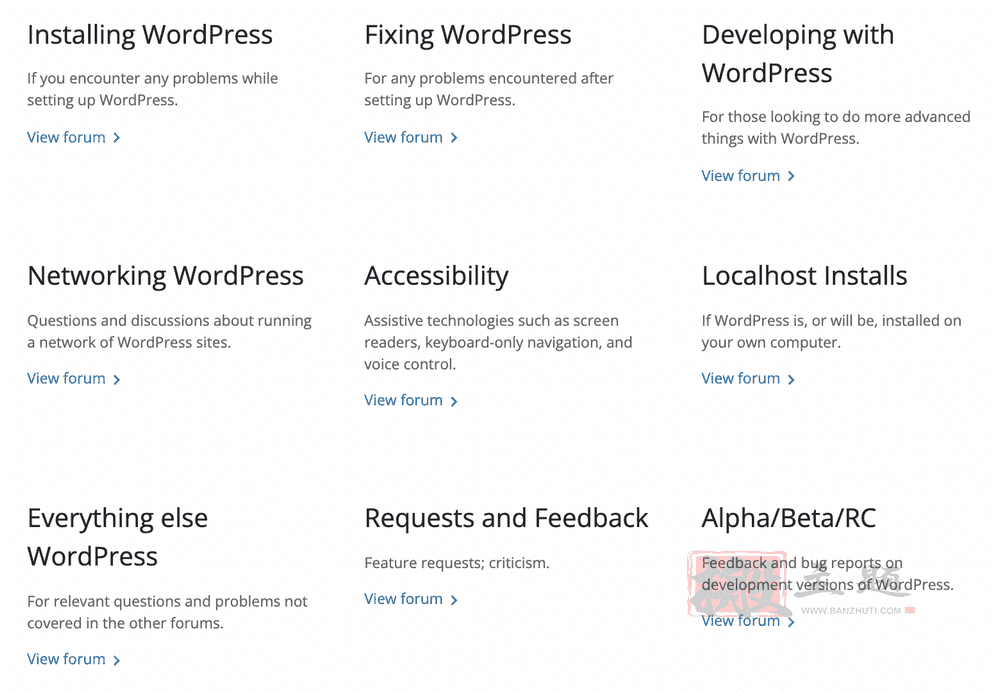1000x693 pixels.
Task: Open View forum link under Fixing WordPress
Action: [411, 138]
